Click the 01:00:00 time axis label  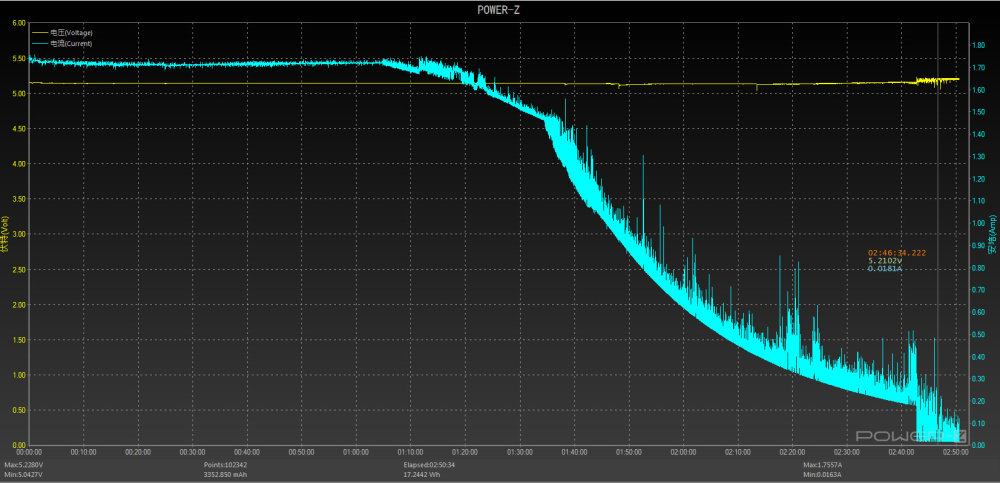pyautogui.click(x=356, y=452)
